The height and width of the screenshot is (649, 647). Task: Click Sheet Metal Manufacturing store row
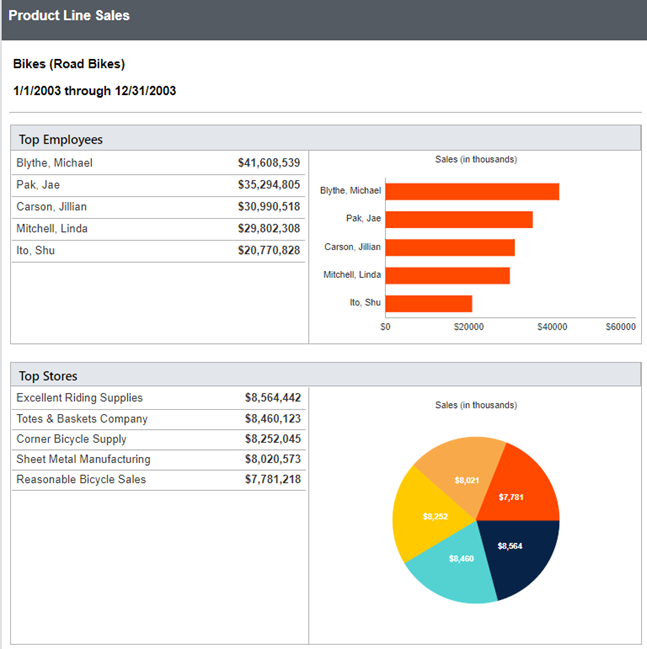[x=83, y=460]
